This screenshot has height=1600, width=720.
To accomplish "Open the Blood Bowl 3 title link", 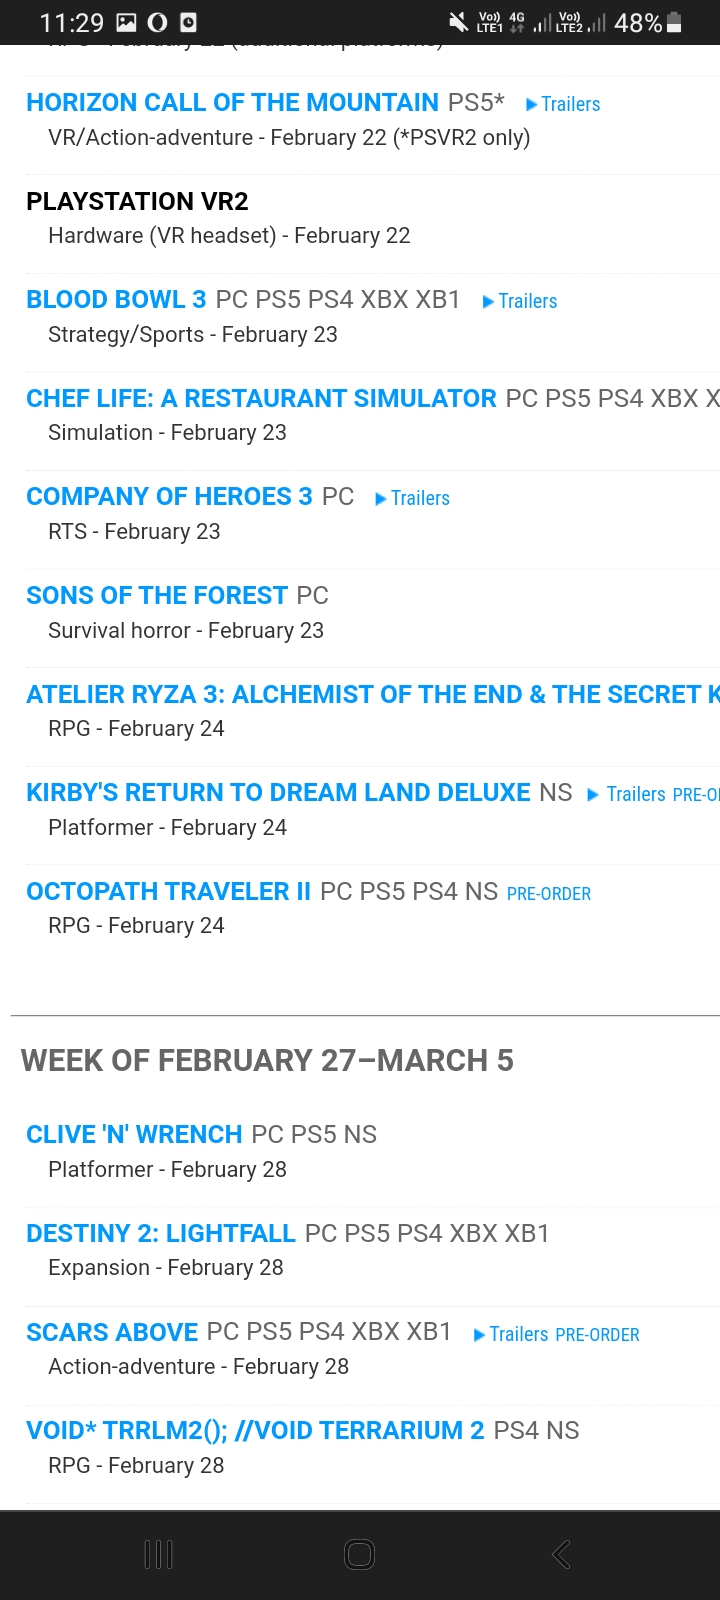I will tap(116, 299).
